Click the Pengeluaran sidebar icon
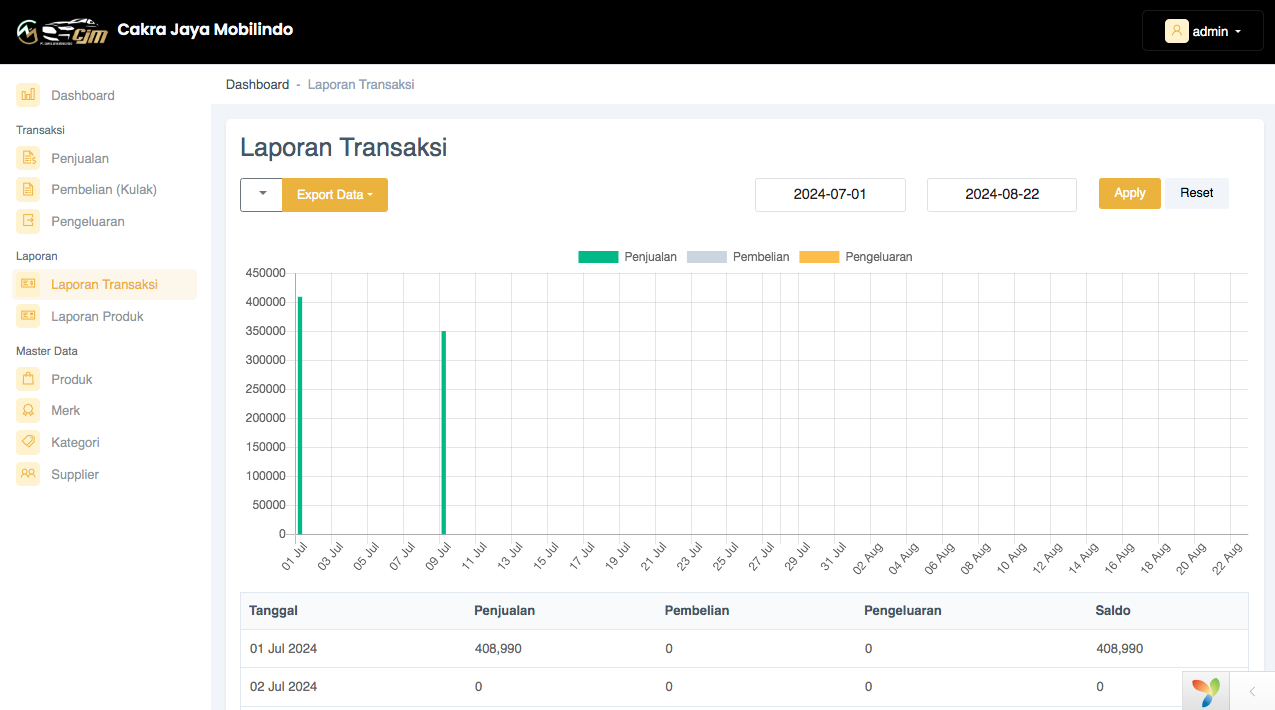Screen dimensions: 1275x710 [x=28, y=221]
